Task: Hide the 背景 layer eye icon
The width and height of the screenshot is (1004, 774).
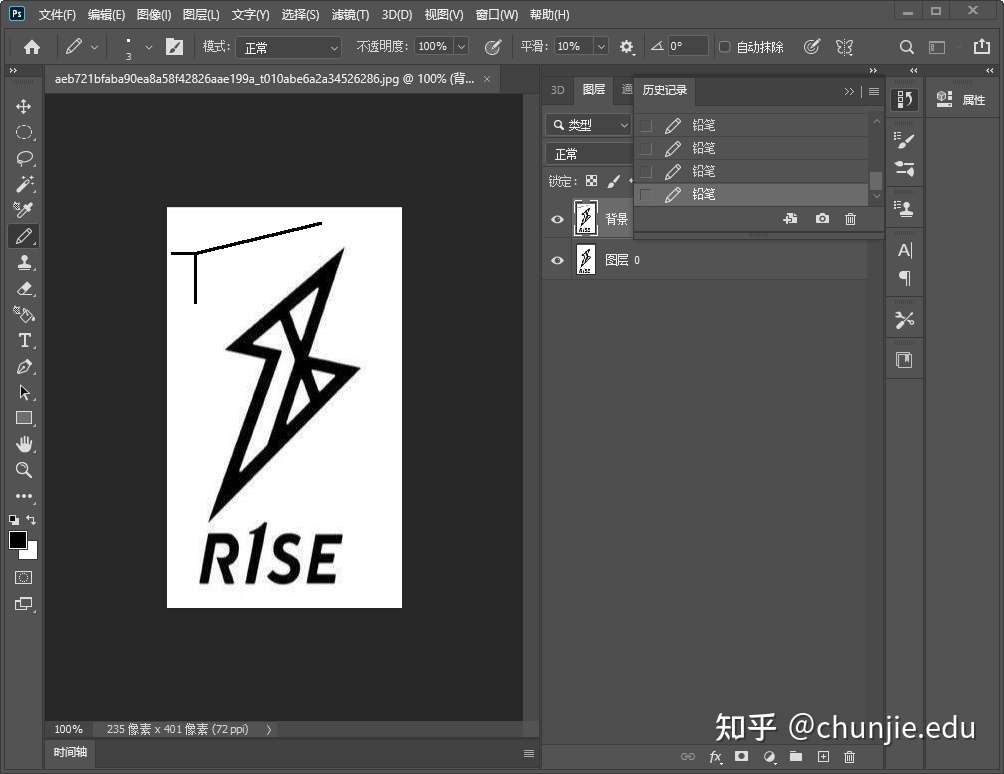Action: point(557,220)
